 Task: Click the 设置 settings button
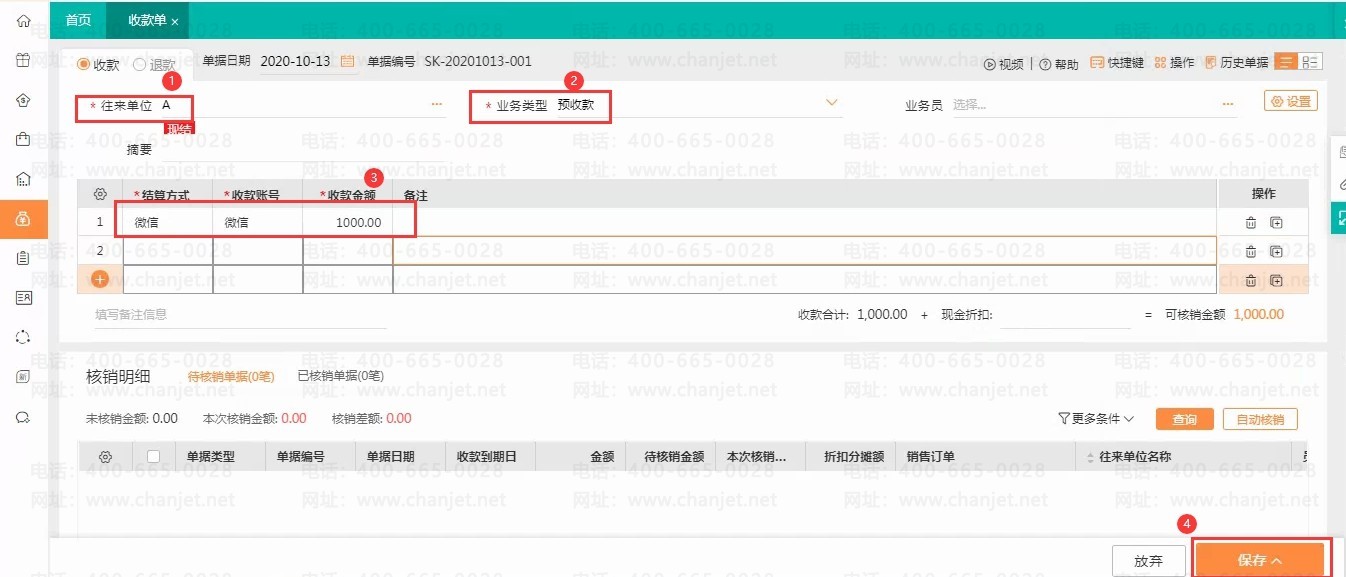click(x=1291, y=101)
